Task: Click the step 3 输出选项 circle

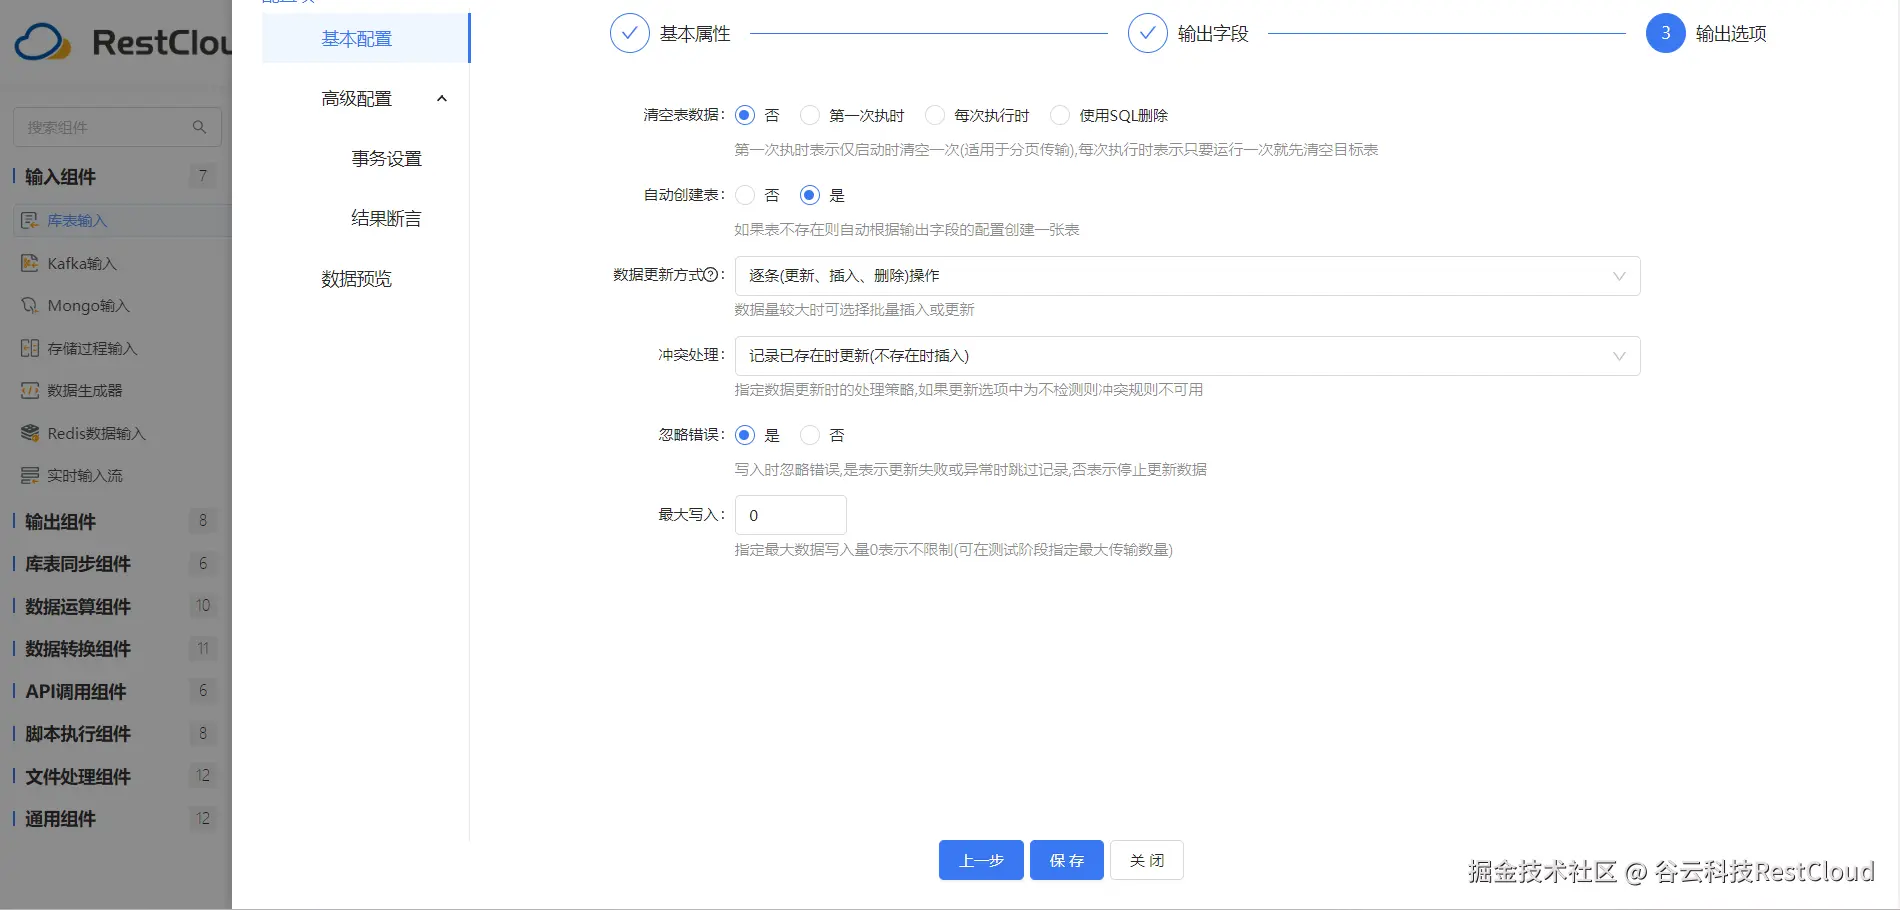Action: click(x=1666, y=33)
